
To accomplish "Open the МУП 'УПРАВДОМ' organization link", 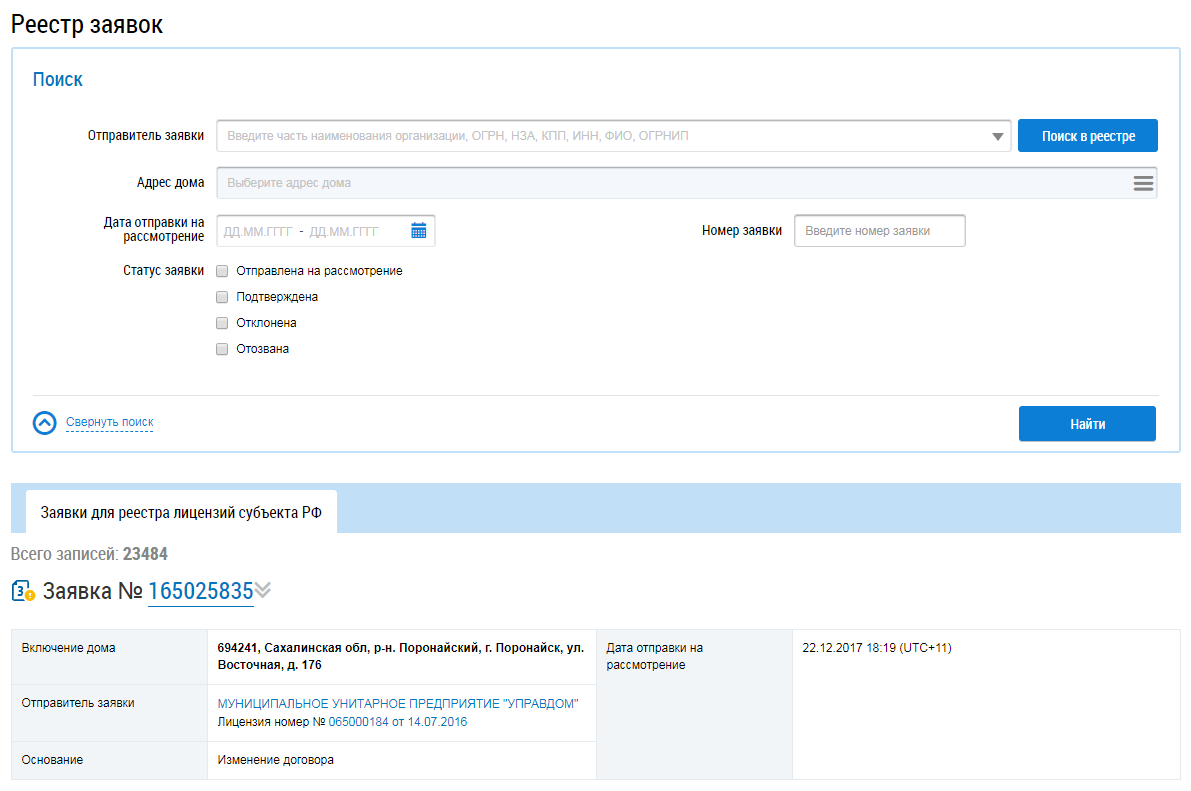I will click(398, 703).
